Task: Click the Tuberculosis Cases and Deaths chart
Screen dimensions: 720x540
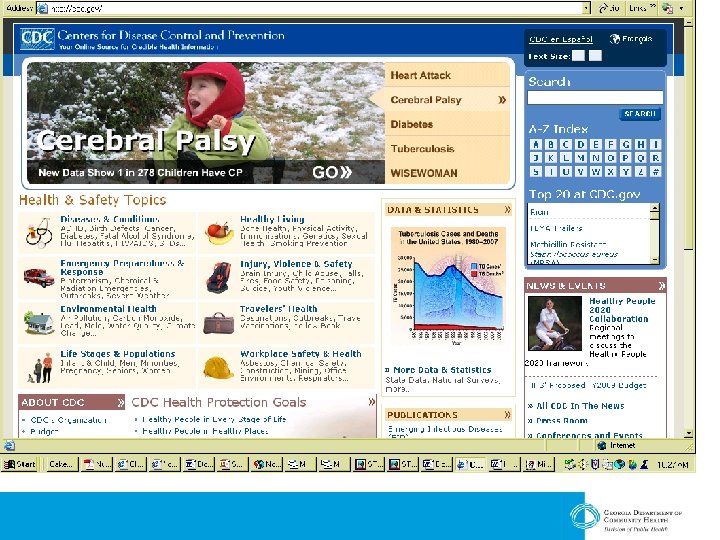Action: click(x=448, y=287)
